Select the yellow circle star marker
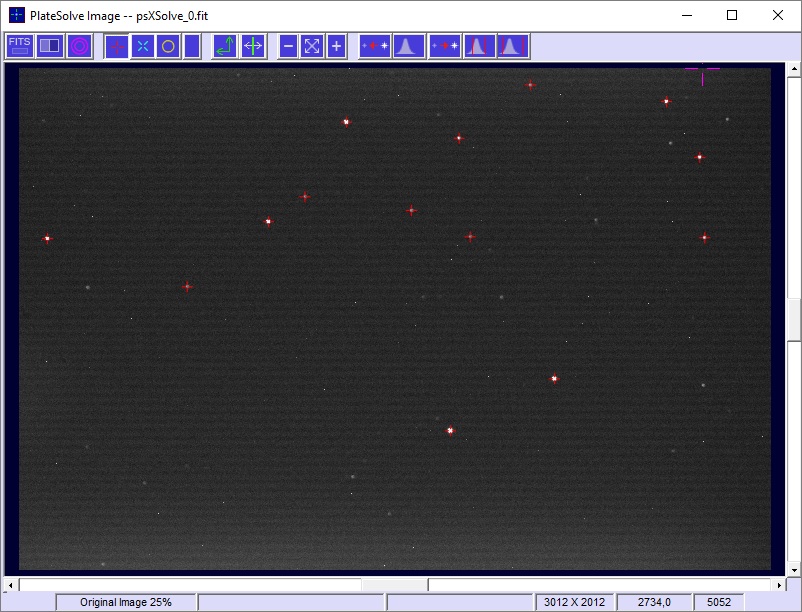802x612 pixels. coord(168,46)
